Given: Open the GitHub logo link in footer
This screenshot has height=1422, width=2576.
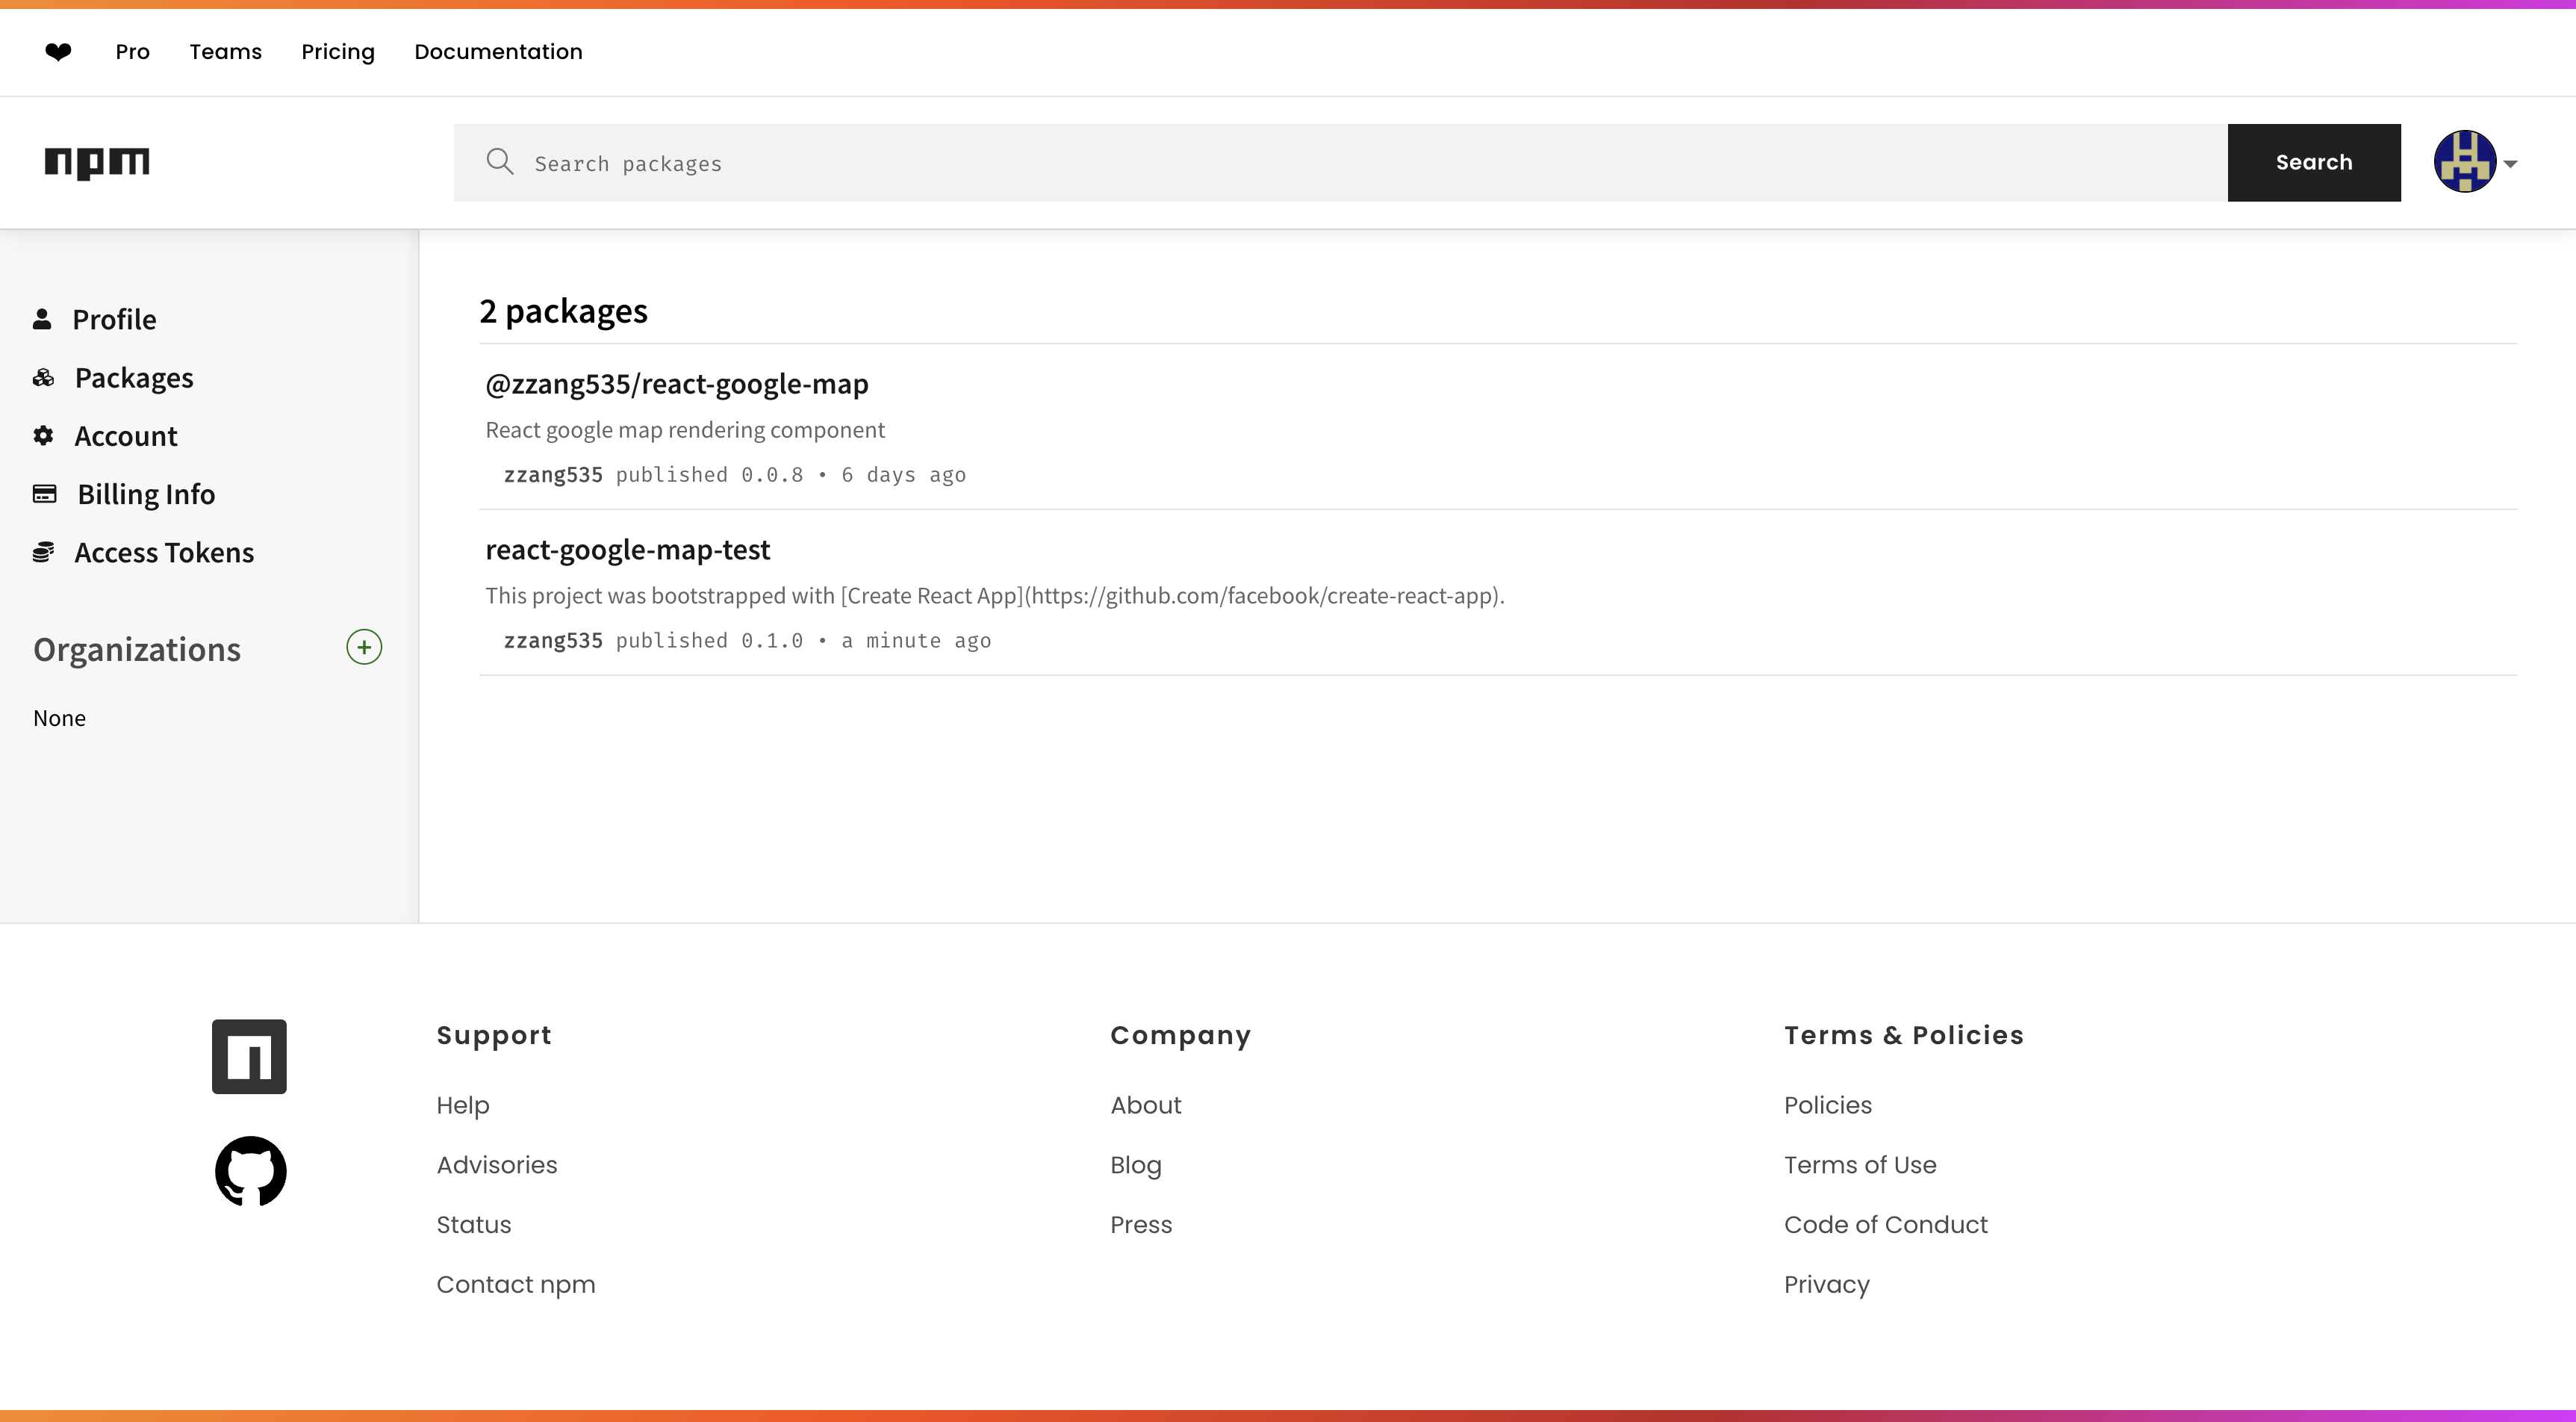Looking at the screenshot, I should click(250, 1171).
